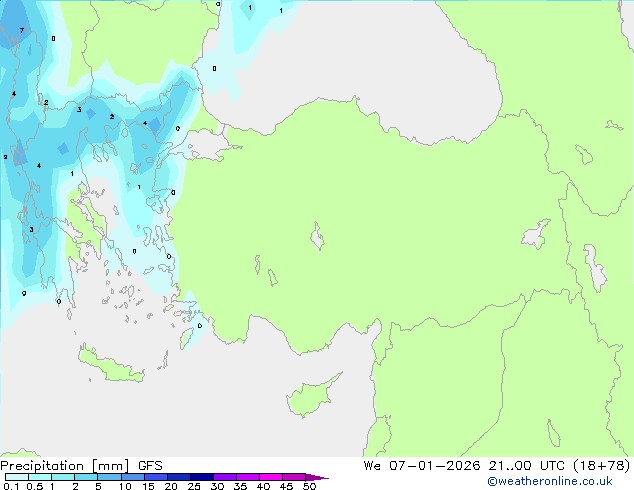Image resolution: width=634 pixels, height=490 pixels.
Task: Click the "07-01-2026" date text
Action: click(435, 466)
